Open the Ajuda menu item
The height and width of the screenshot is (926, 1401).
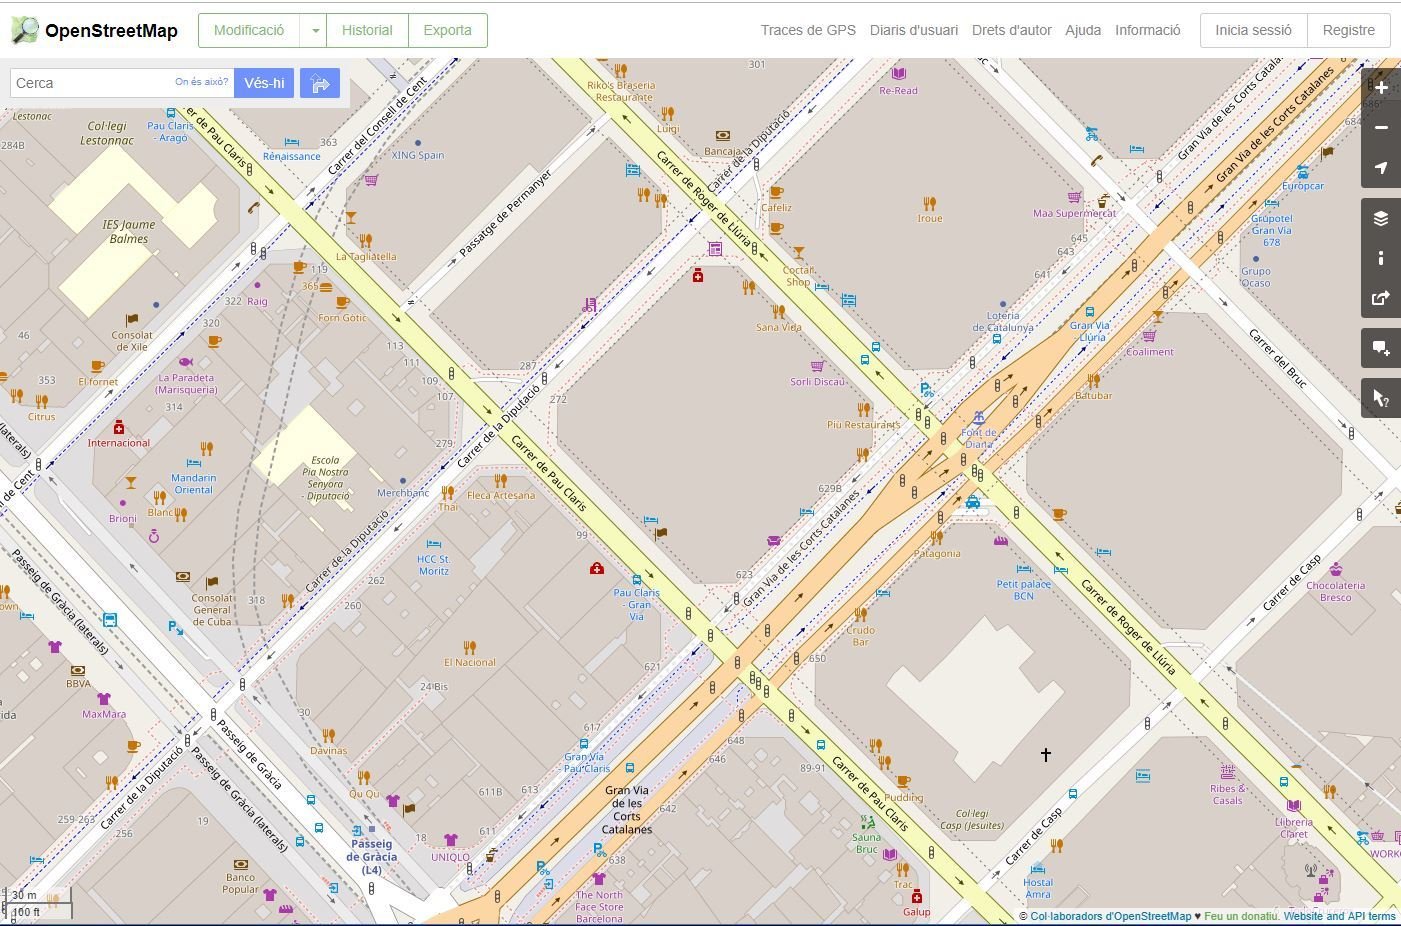point(1083,30)
